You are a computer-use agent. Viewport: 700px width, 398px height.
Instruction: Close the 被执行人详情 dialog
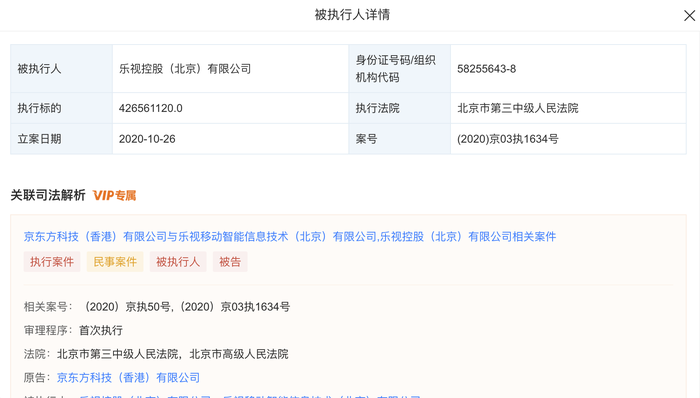tap(689, 16)
